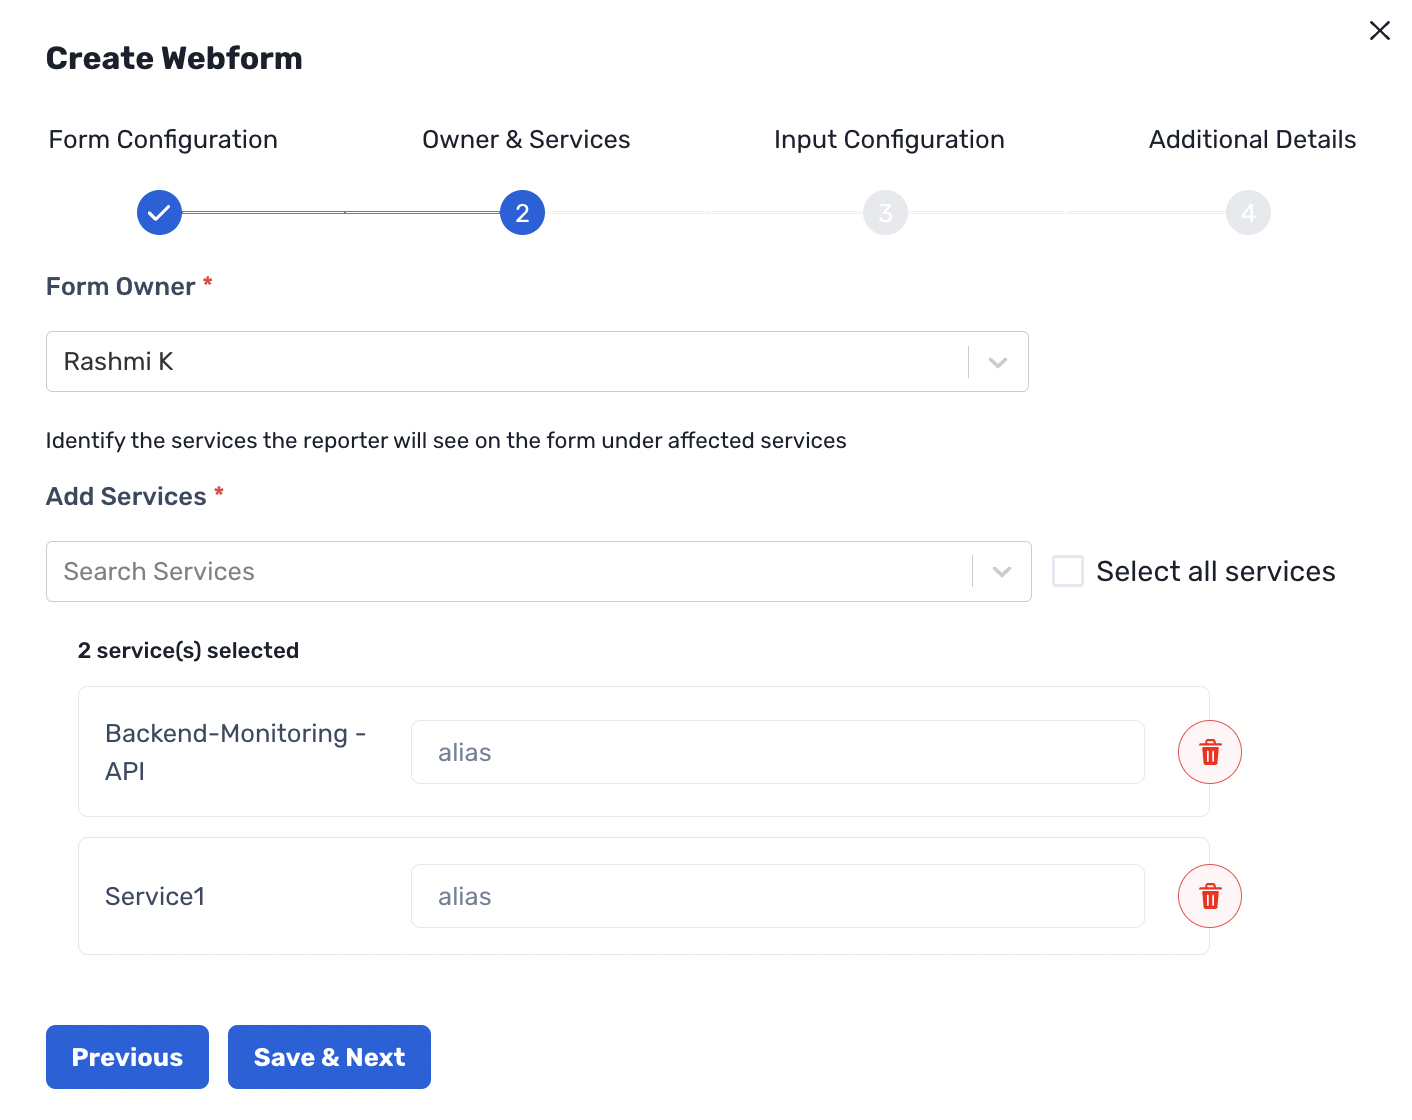The image size is (1412, 1120).
Task: Click the step 3 circle indicator
Action: [885, 212]
